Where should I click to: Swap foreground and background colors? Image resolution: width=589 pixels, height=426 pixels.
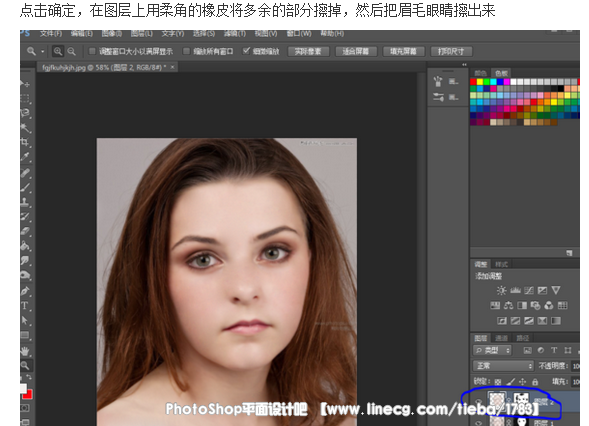29,377
